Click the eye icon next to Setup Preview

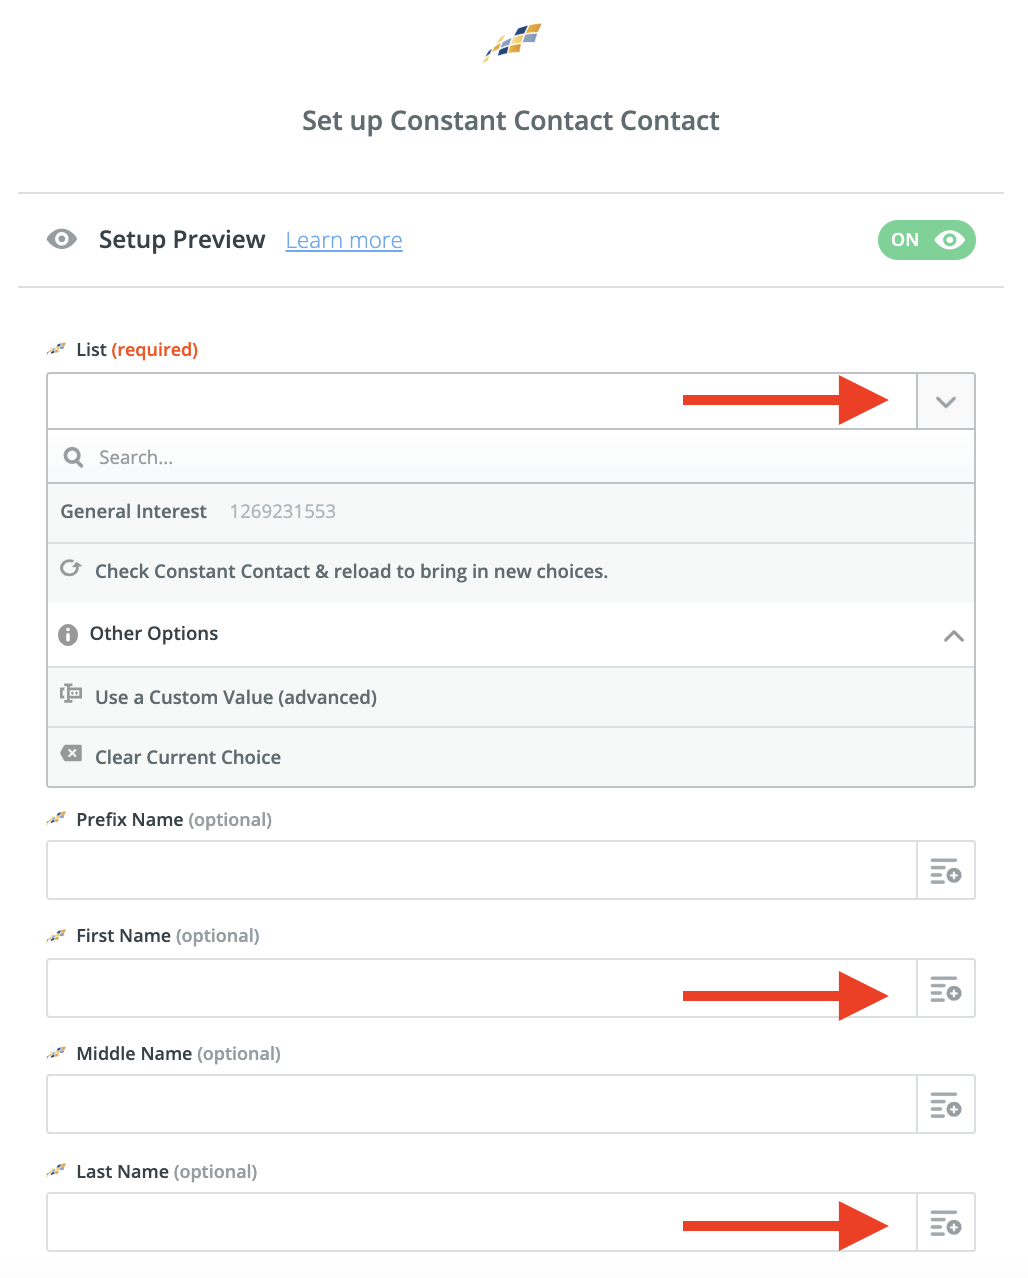tap(62, 240)
